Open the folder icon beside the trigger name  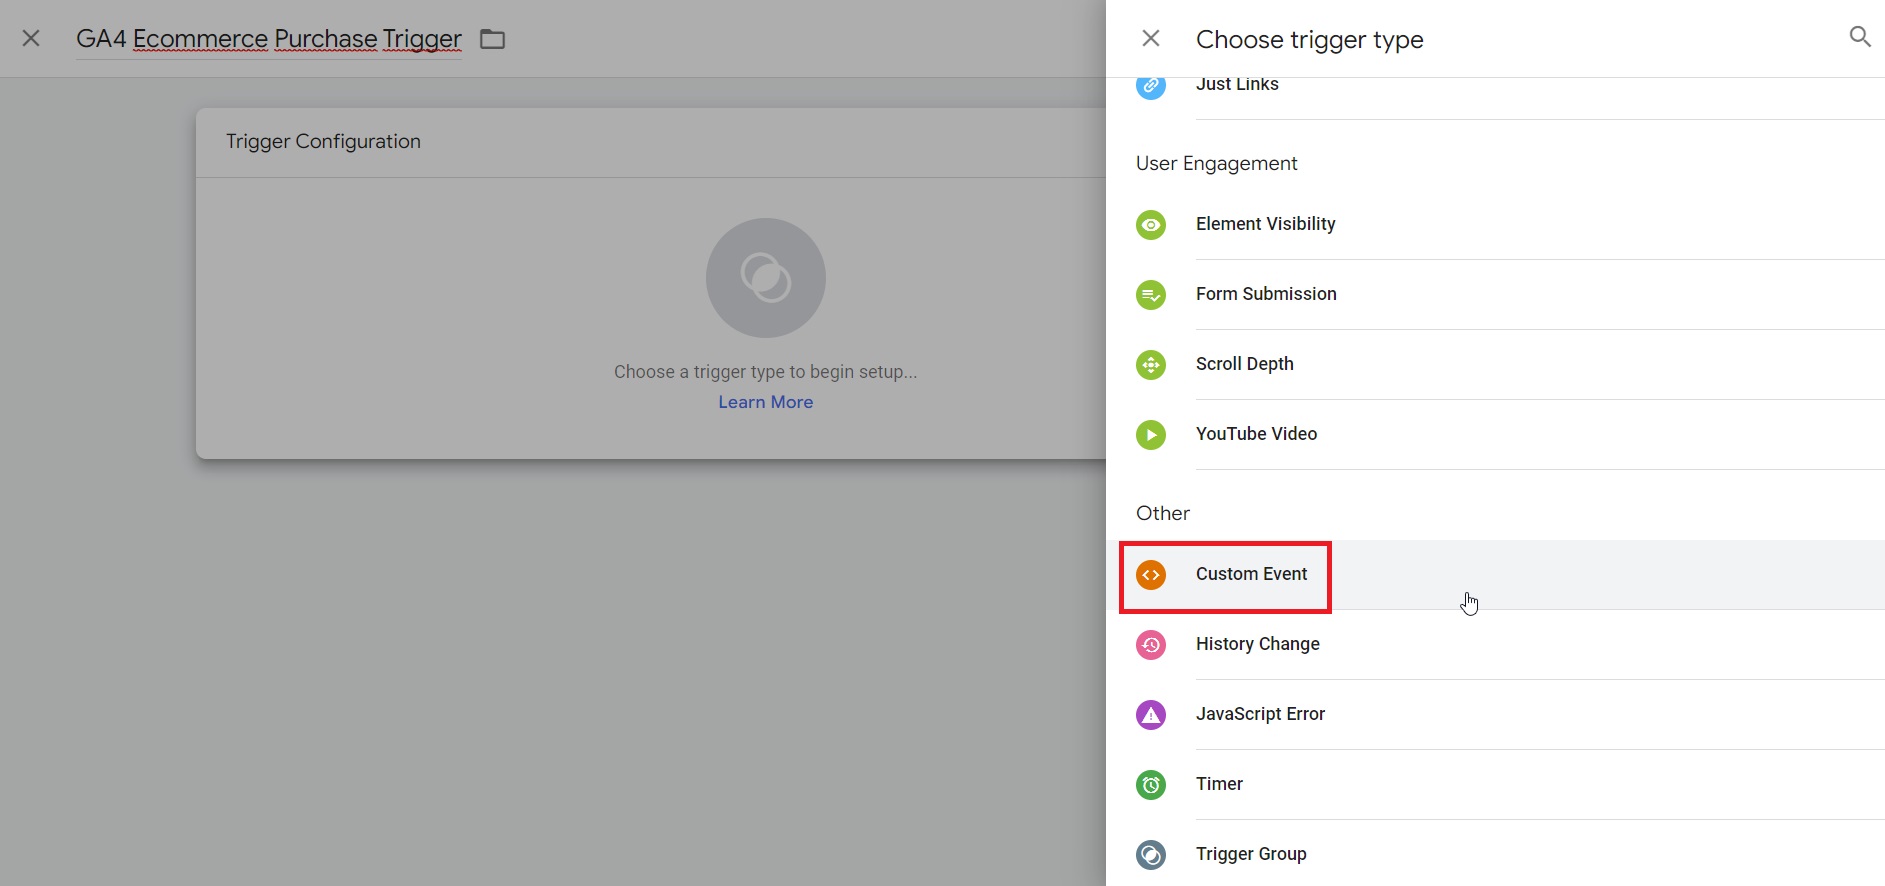(492, 39)
